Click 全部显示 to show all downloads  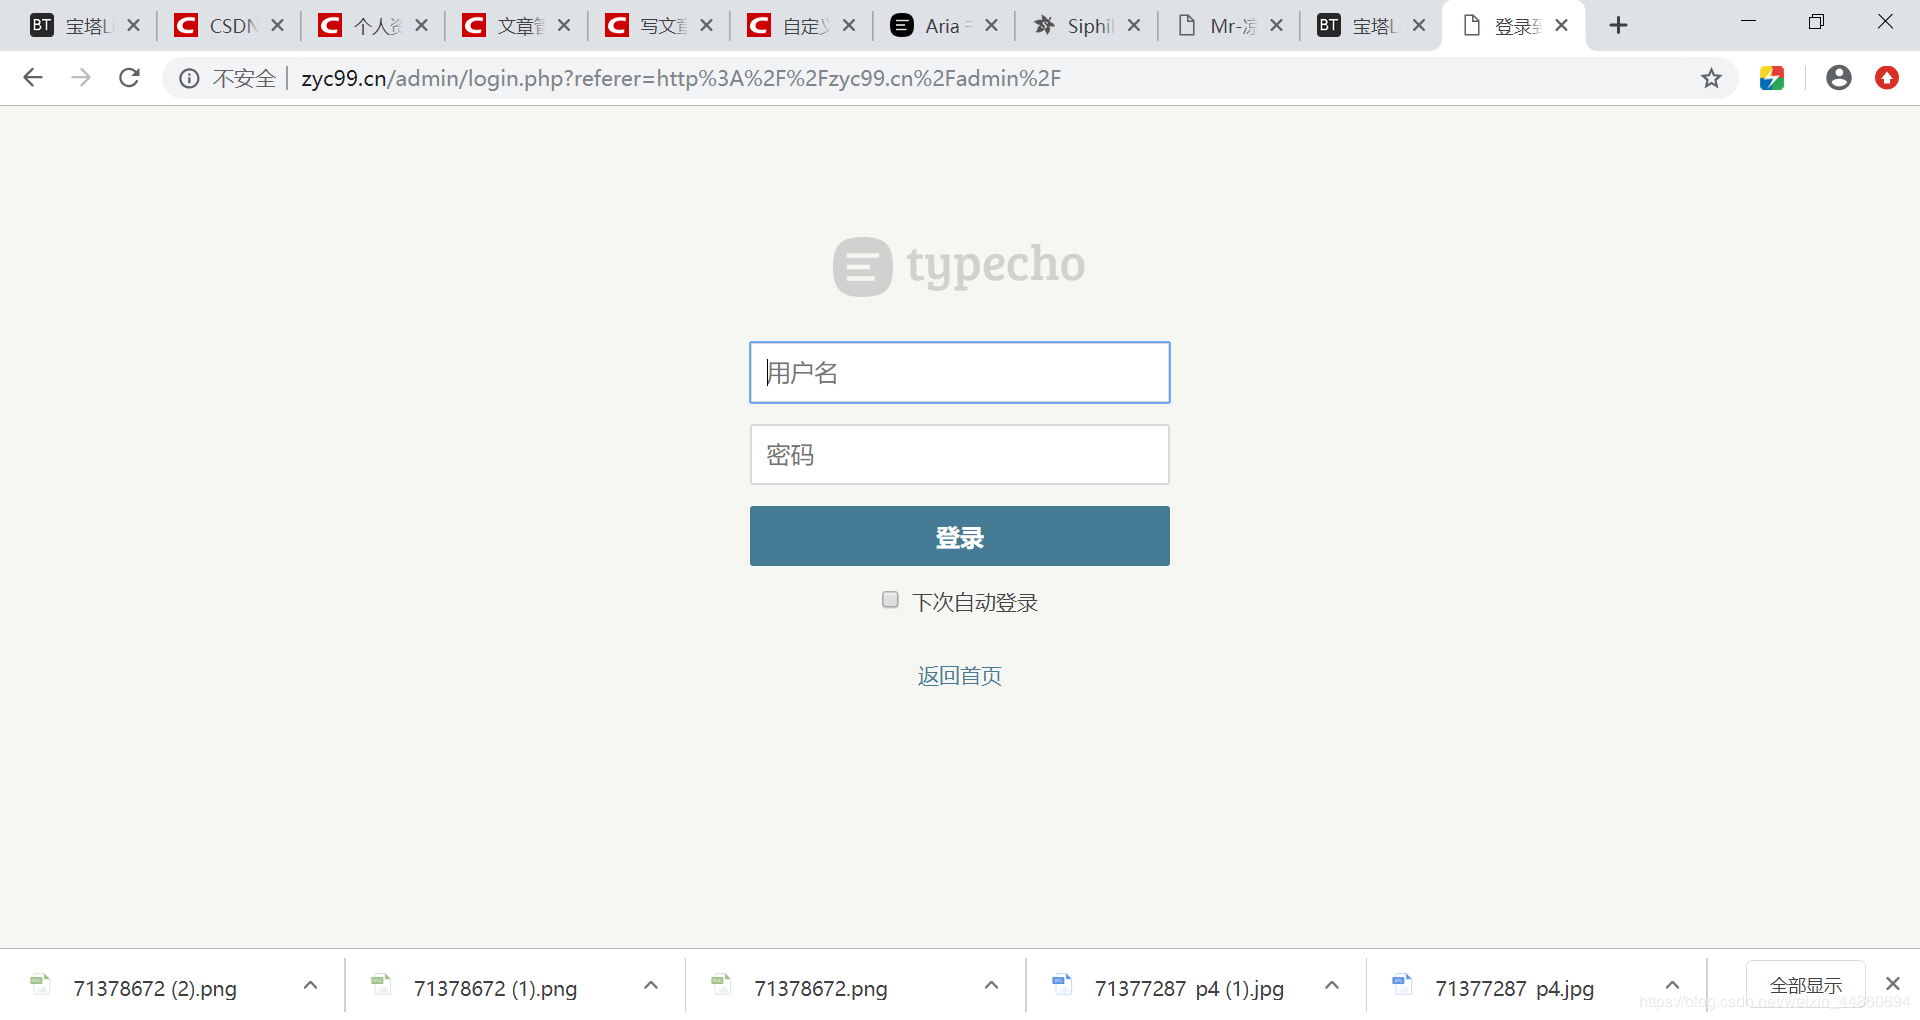(x=1805, y=986)
